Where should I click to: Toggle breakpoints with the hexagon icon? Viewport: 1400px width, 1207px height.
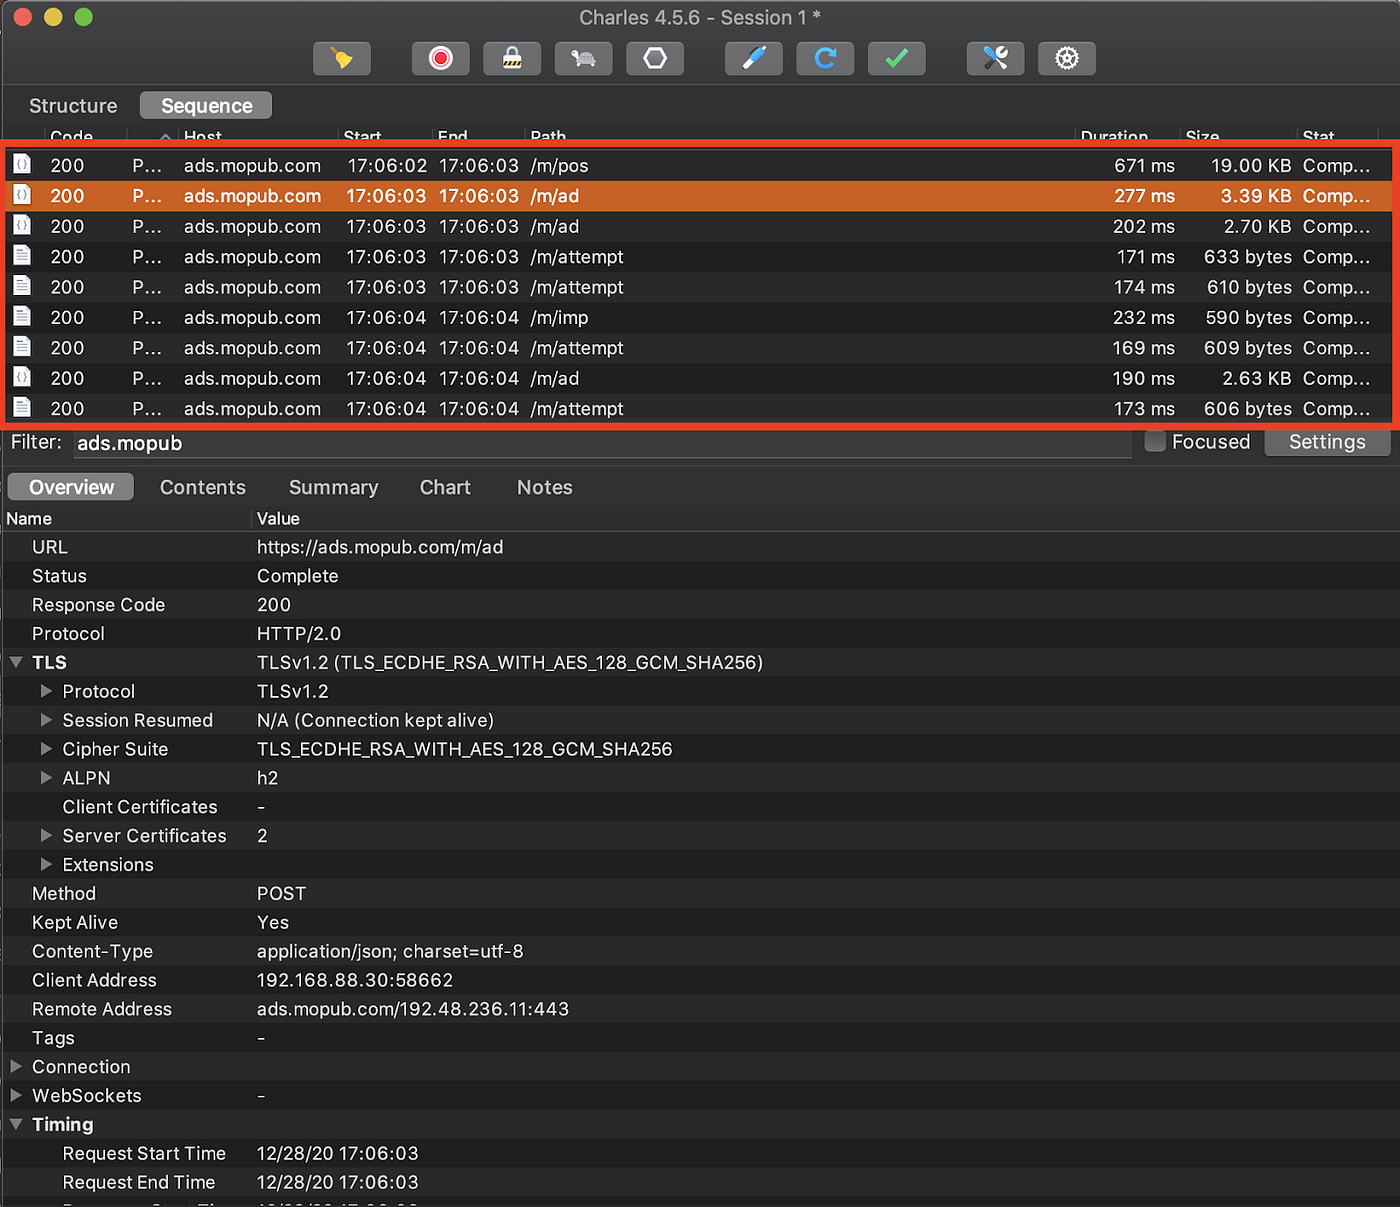coord(655,58)
